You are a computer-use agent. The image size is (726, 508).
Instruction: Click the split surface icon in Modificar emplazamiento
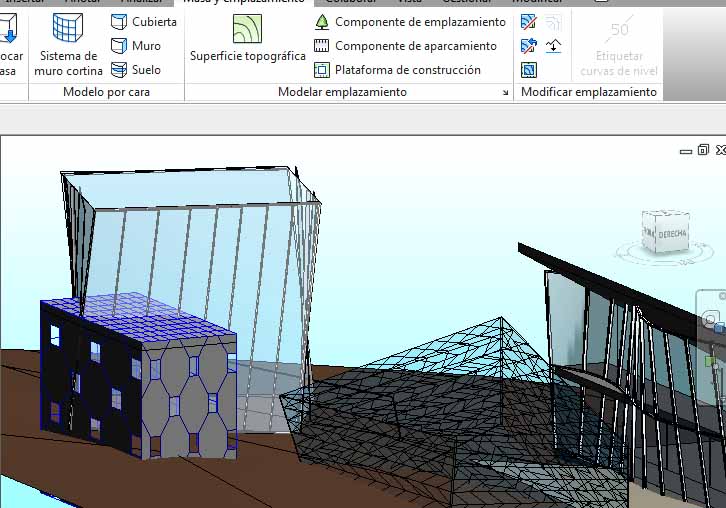coord(529,21)
